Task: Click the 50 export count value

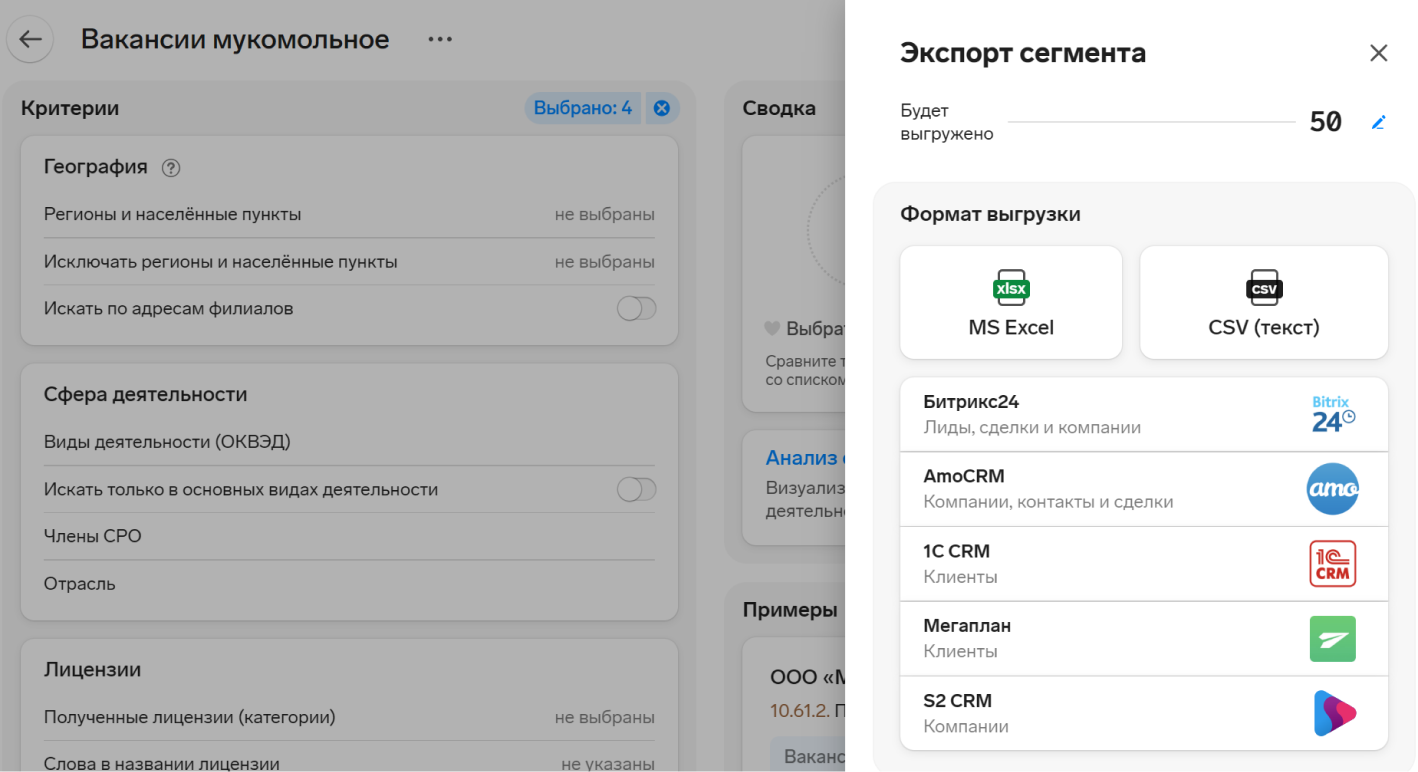Action: tap(1326, 122)
